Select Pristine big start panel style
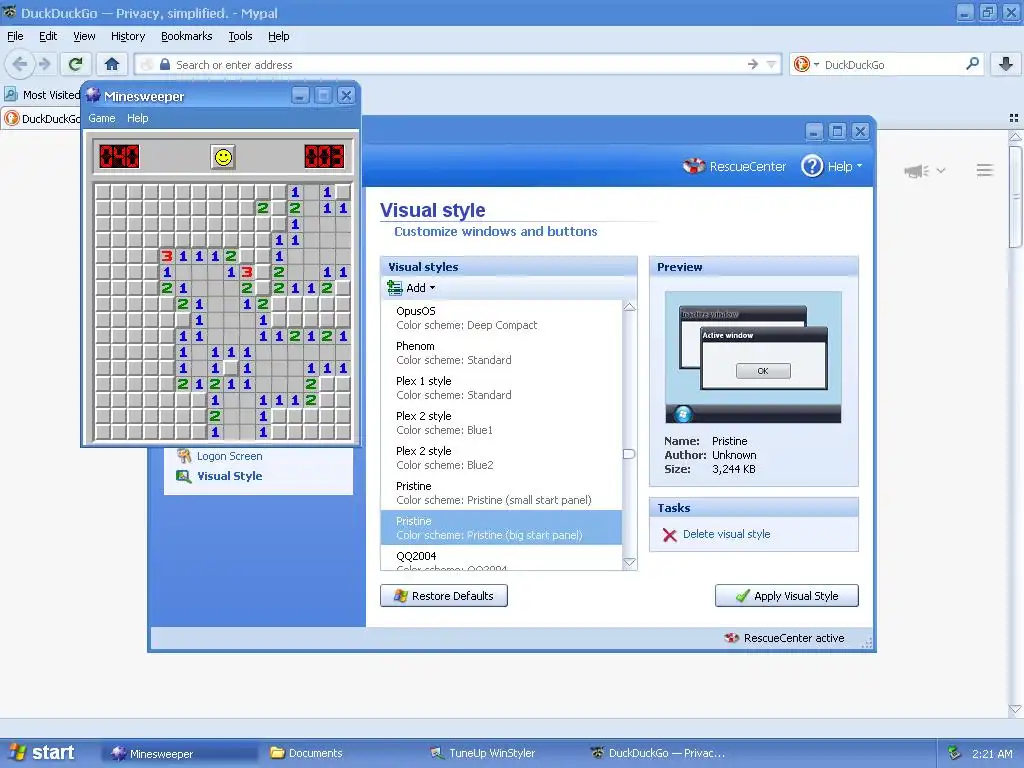1024x768 pixels. [x=502, y=528]
